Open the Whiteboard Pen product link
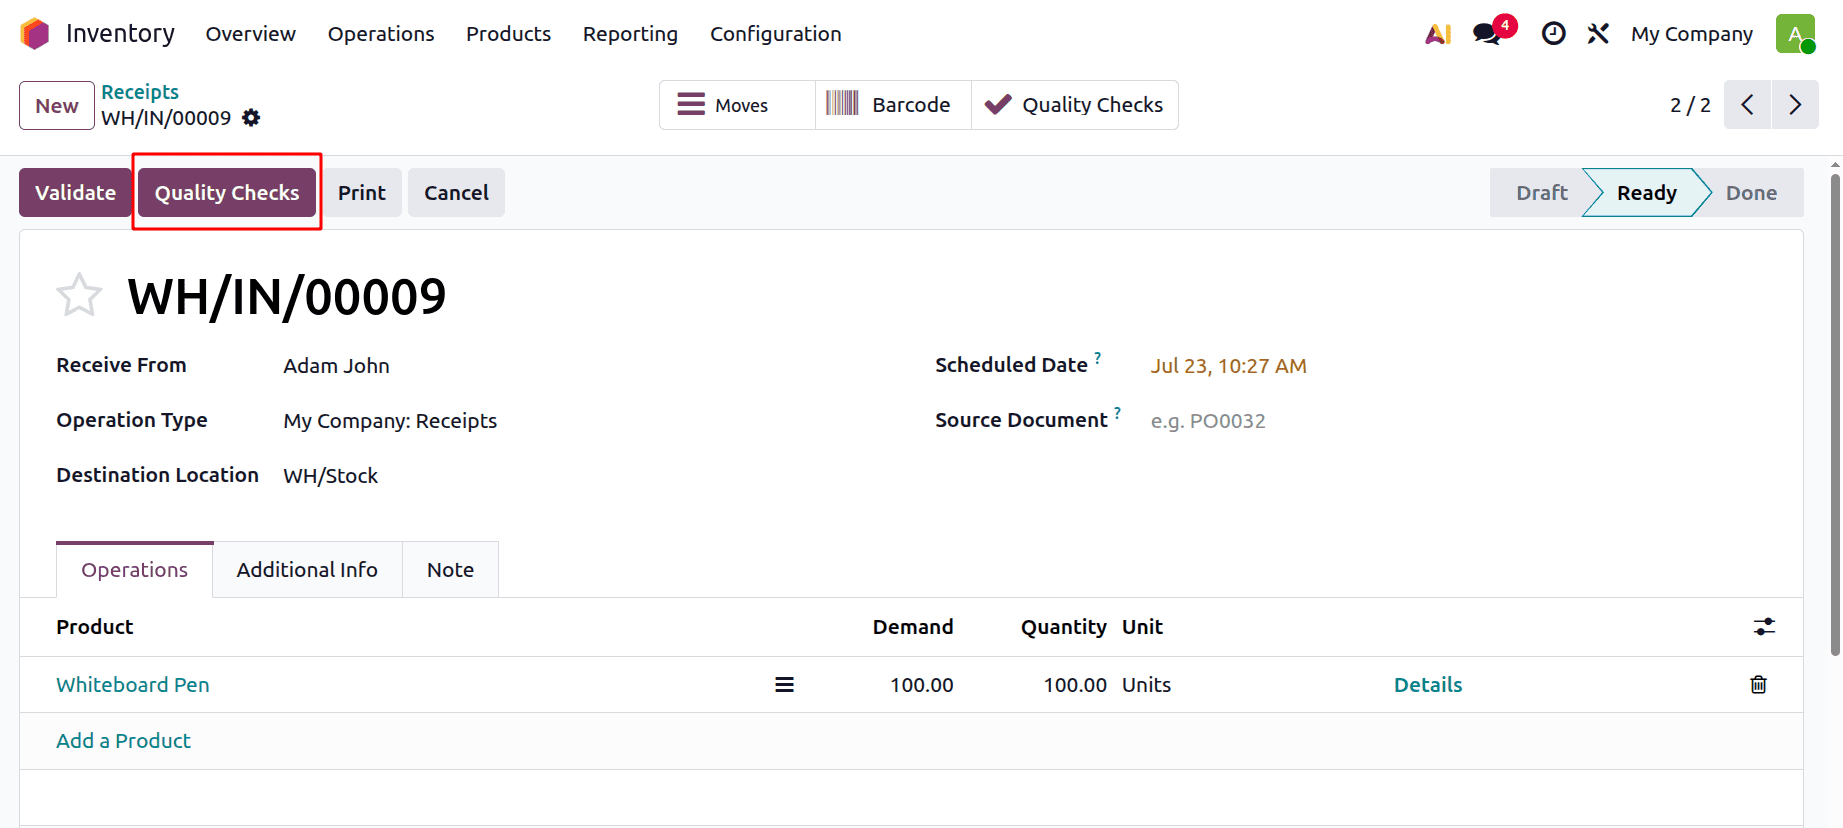Image resolution: width=1843 pixels, height=828 pixels. tap(133, 685)
